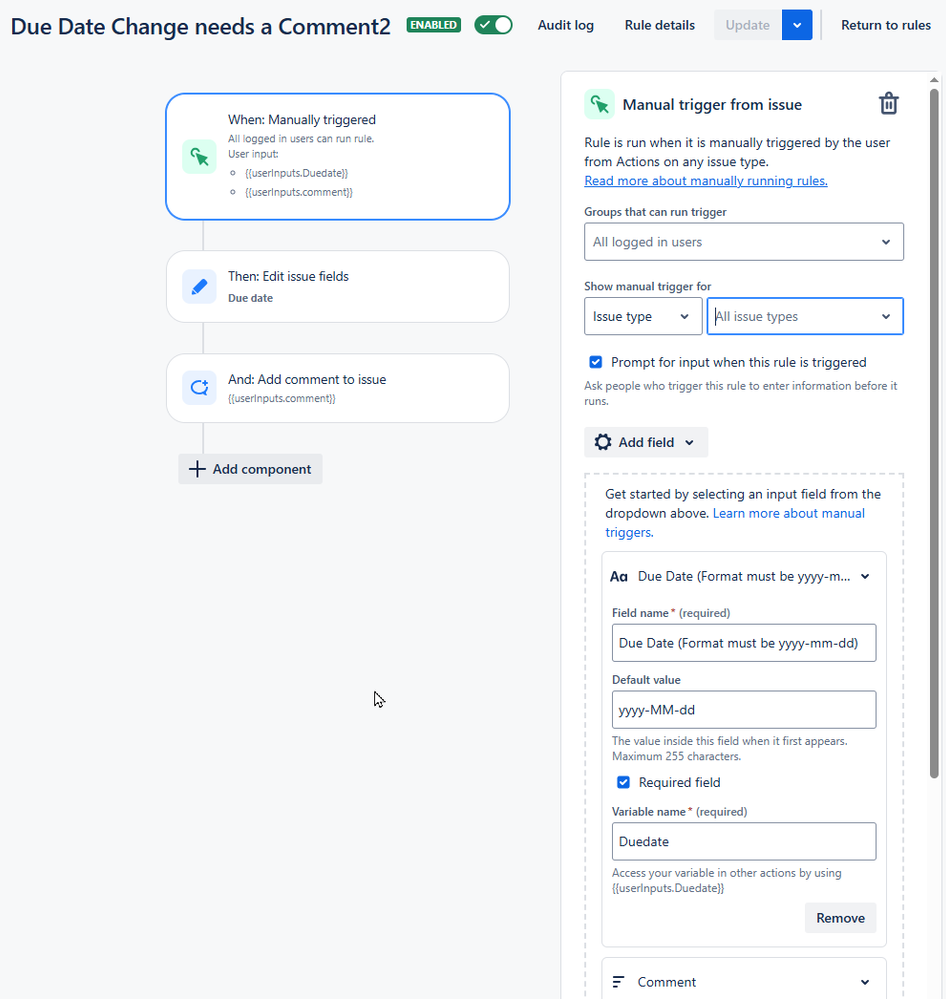Click the pencil icon in Edit issue fields card
This screenshot has width=946, height=999.
click(x=199, y=287)
